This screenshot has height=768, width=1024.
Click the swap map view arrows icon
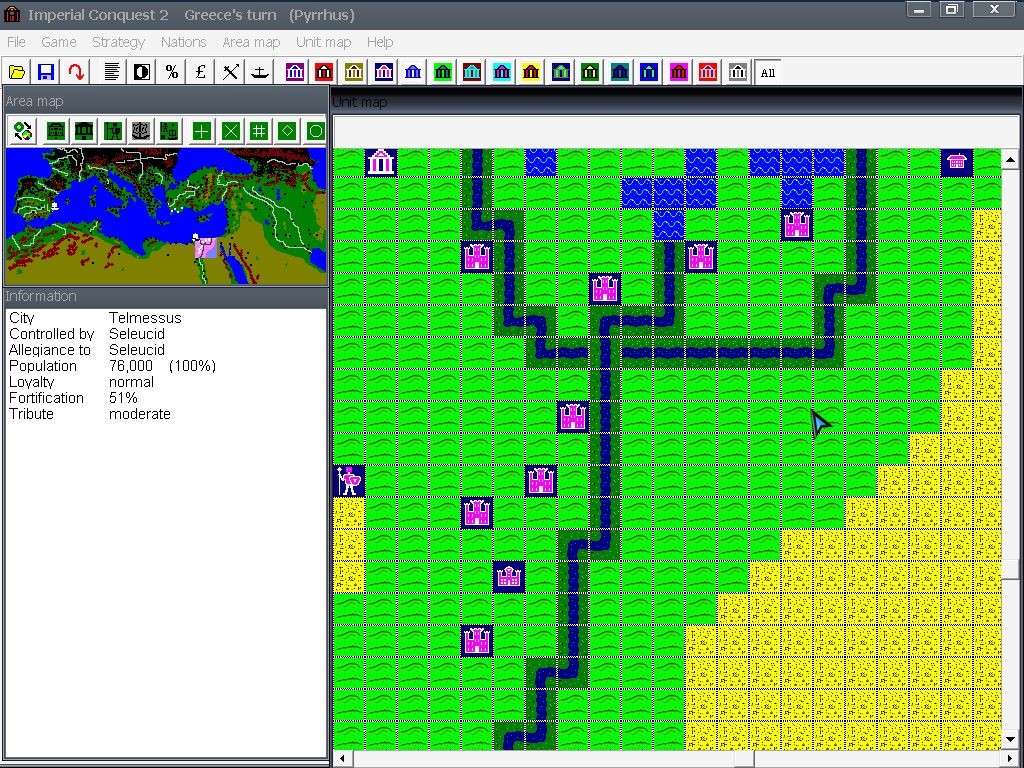pyautogui.click(x=23, y=131)
